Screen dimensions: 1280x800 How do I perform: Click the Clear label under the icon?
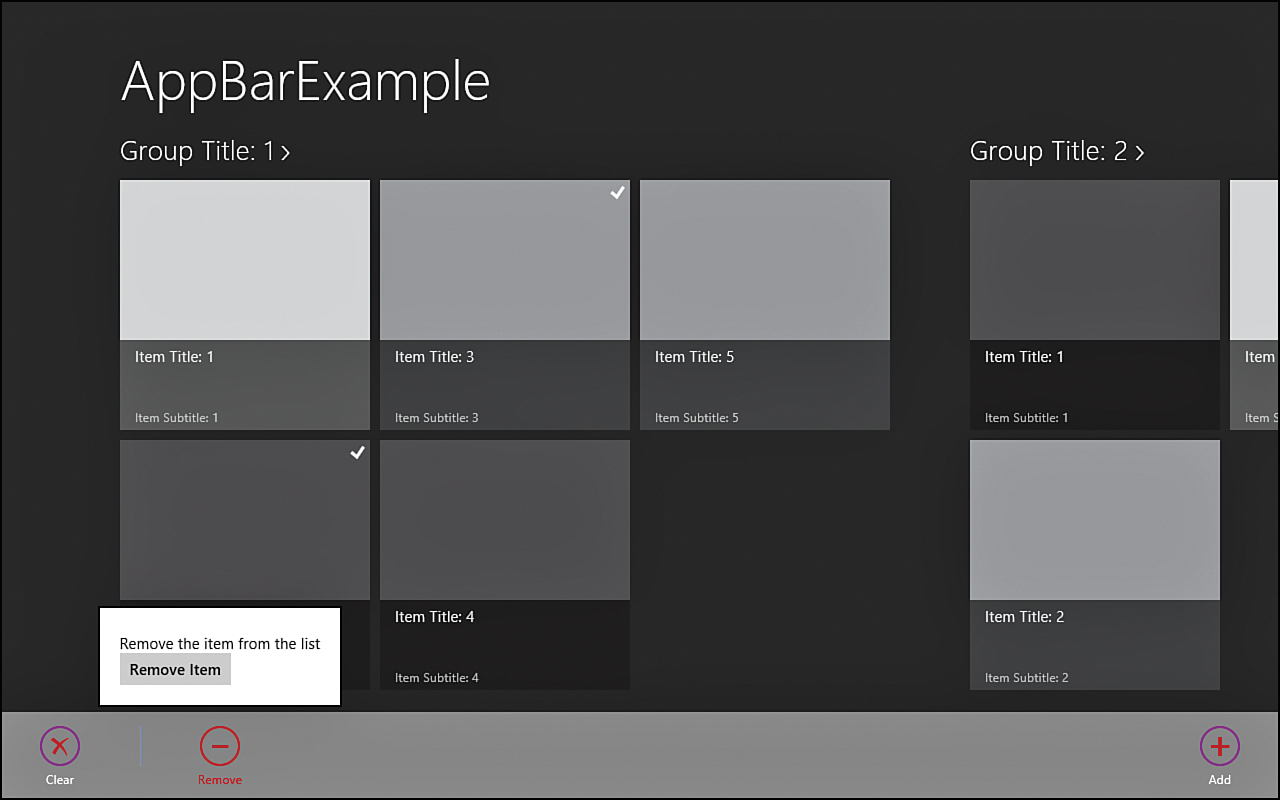[60, 780]
